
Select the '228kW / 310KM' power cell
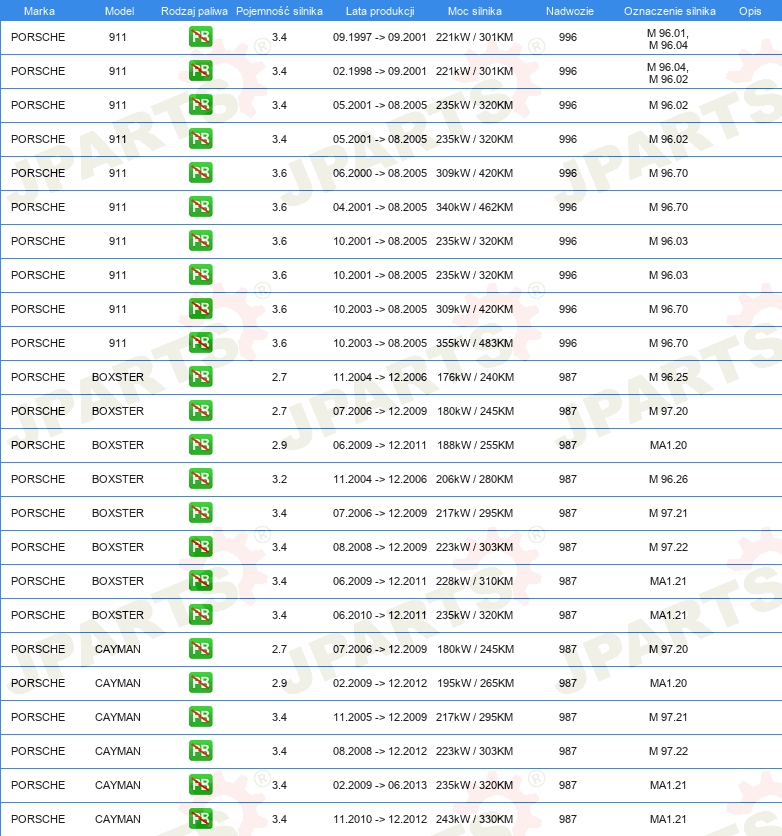click(x=474, y=581)
